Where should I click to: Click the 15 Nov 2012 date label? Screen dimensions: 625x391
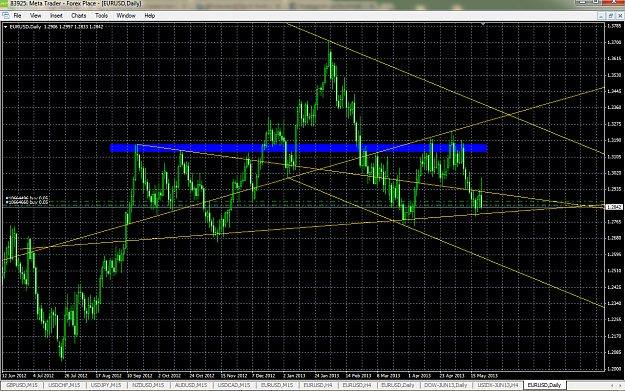point(234,375)
